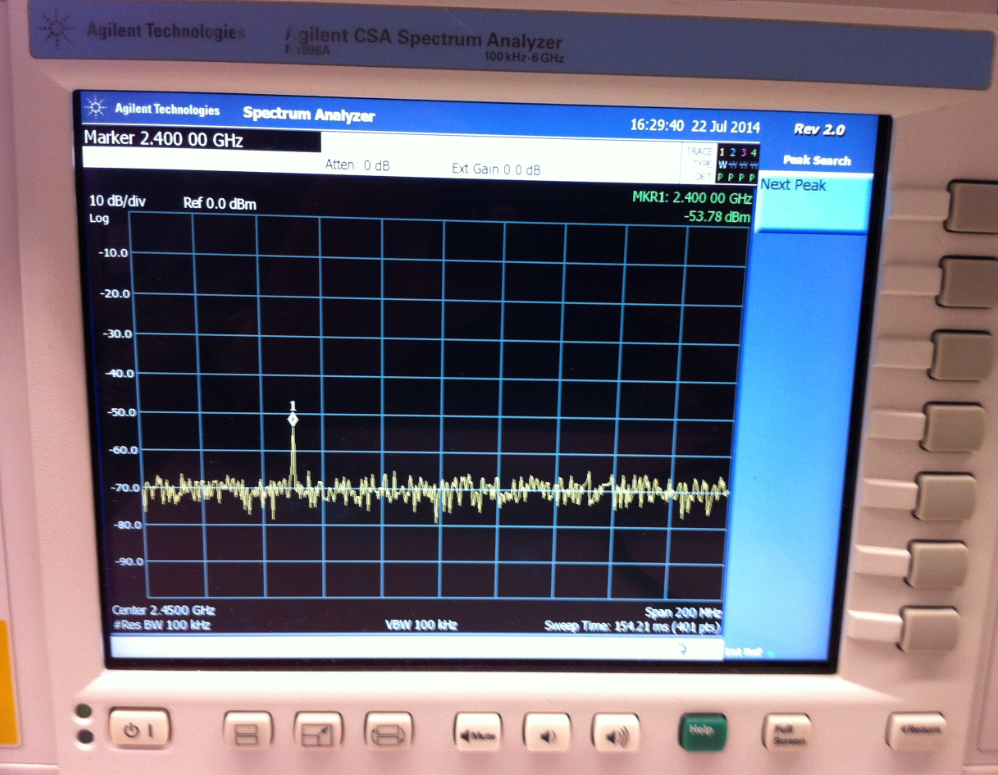The image size is (998, 775).
Task: Click the Agilent Technologies logo on screen
Action: (157, 110)
